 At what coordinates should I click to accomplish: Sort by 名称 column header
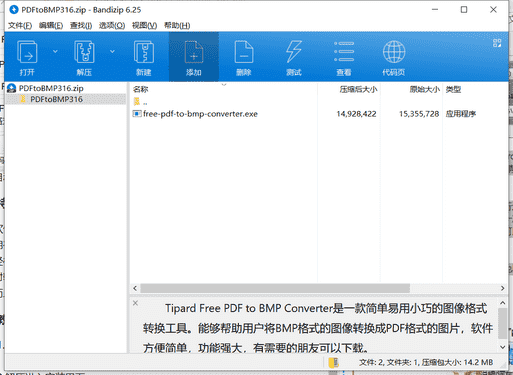[x=140, y=89]
